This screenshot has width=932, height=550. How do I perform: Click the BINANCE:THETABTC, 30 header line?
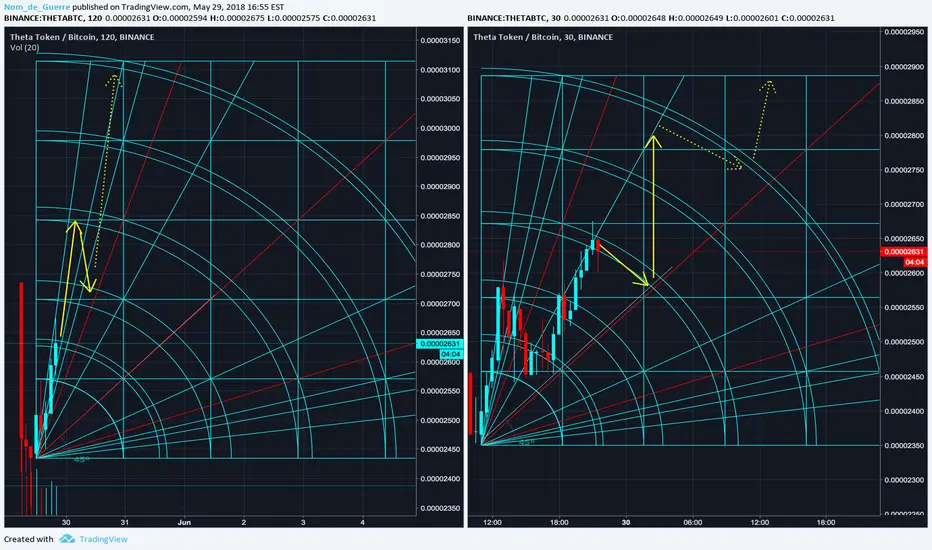point(650,18)
